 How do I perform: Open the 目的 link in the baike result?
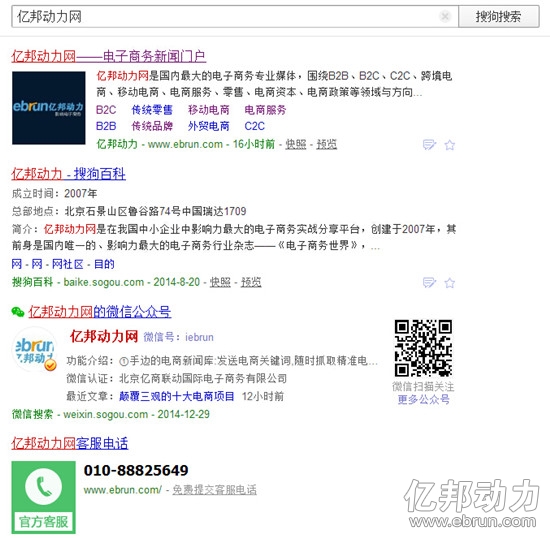(104, 264)
